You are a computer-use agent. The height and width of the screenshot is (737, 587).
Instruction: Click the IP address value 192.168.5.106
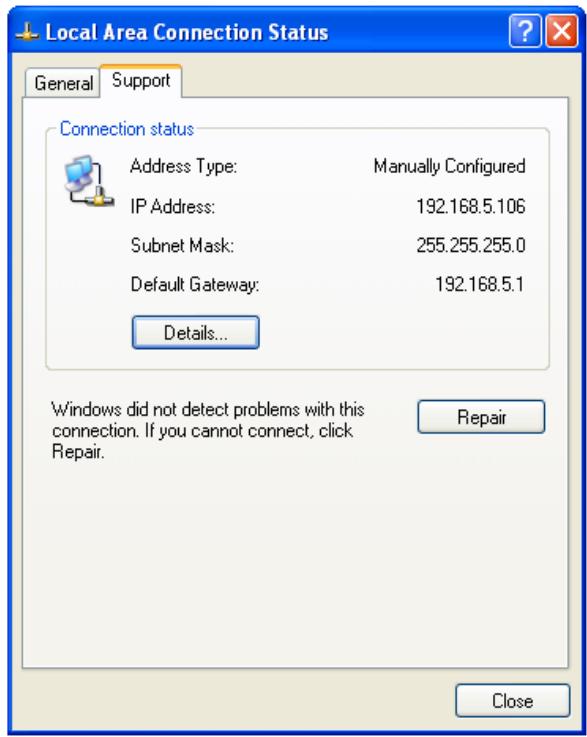click(x=471, y=206)
